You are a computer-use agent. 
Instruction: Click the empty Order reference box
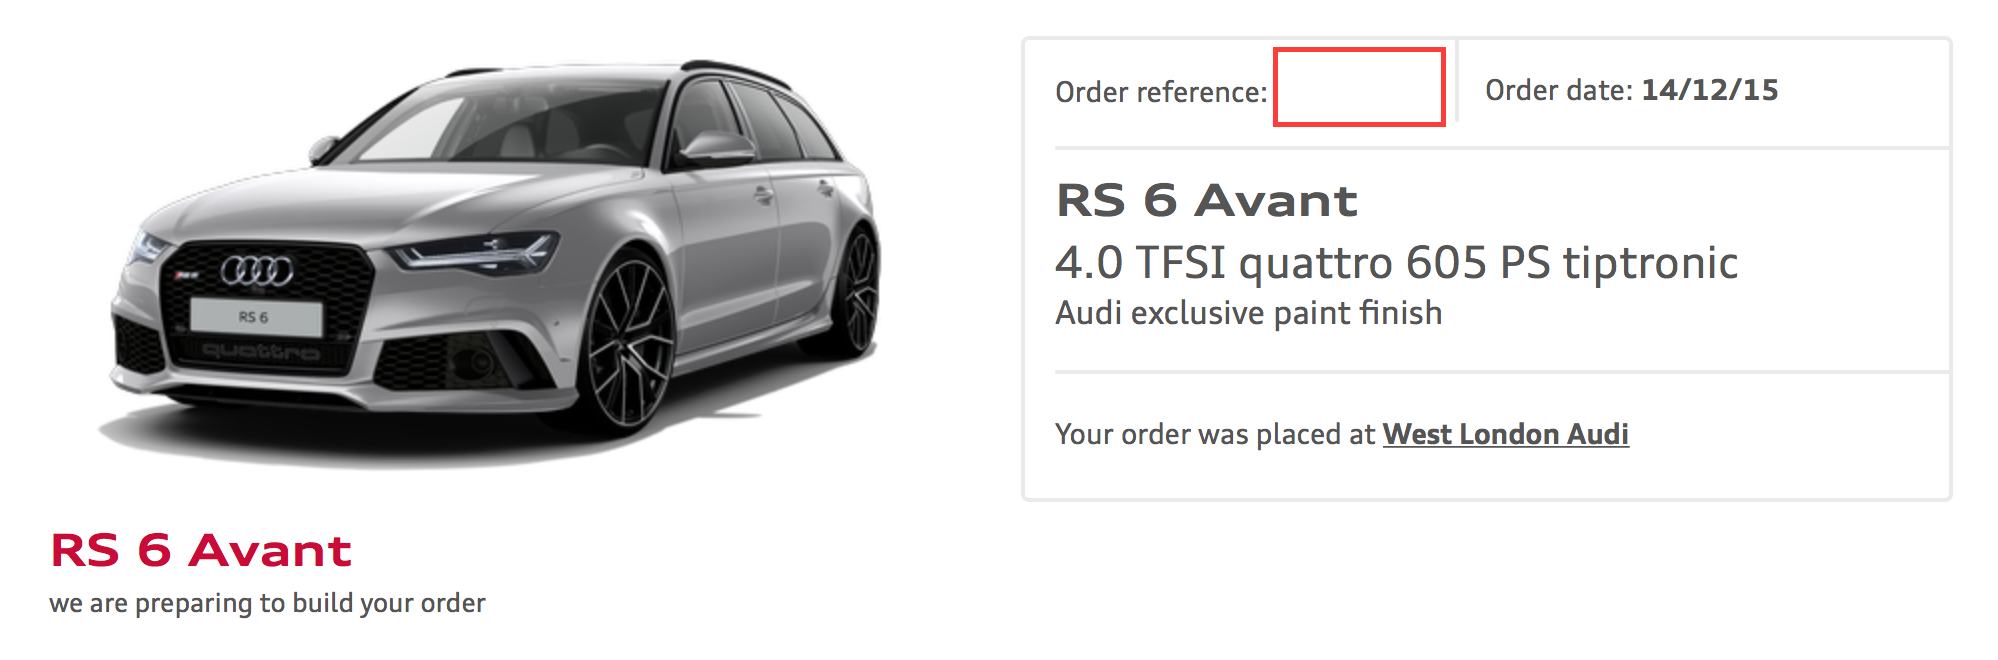point(1359,87)
